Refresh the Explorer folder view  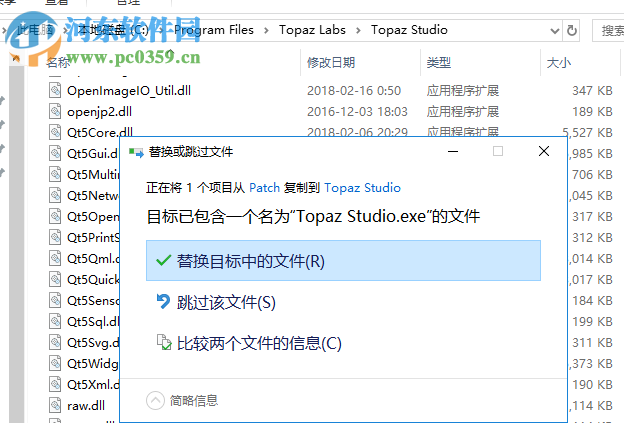[x=571, y=30]
